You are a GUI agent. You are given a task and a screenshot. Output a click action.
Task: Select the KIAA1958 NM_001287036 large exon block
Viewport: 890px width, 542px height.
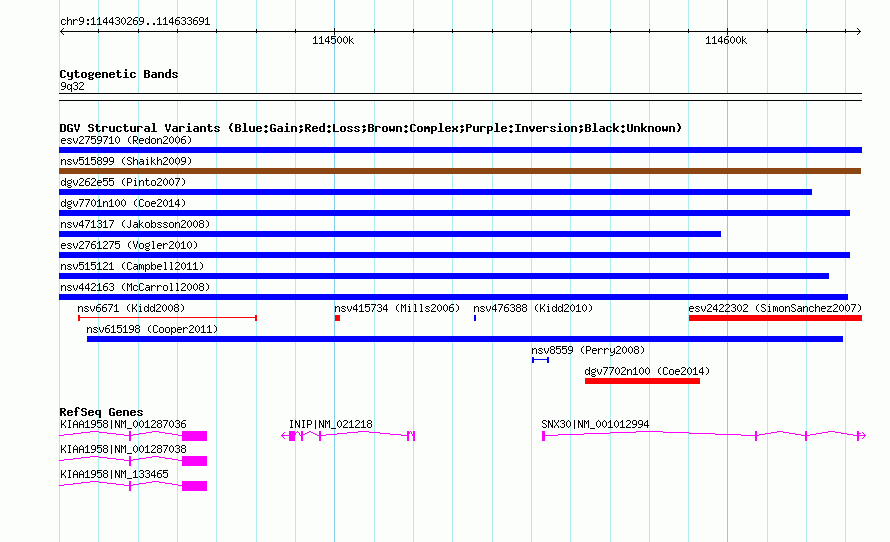(195, 436)
